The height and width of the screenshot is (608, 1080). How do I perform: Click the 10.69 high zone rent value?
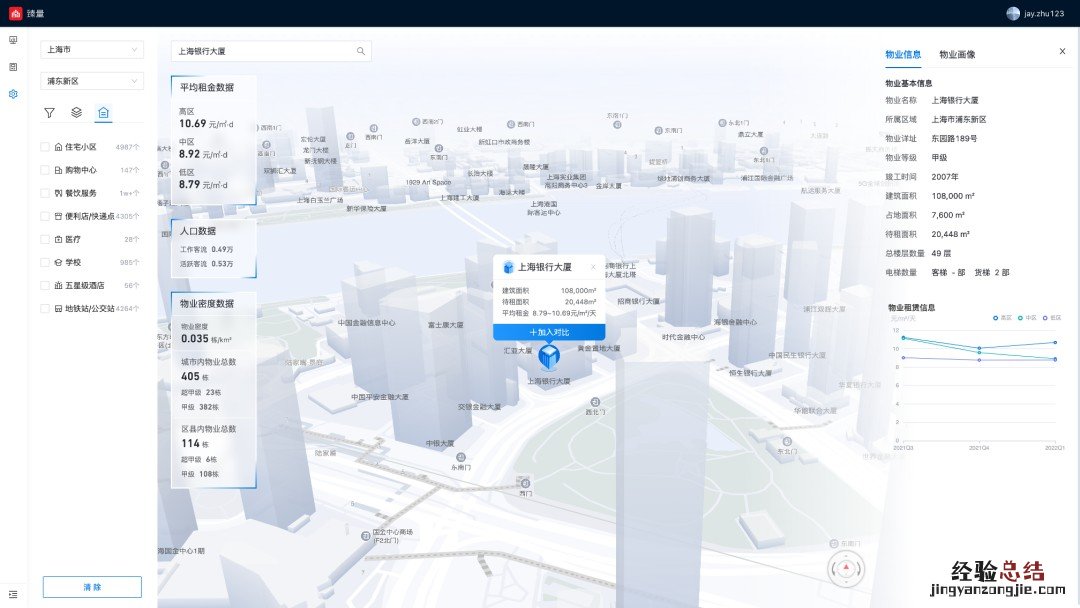click(193, 124)
